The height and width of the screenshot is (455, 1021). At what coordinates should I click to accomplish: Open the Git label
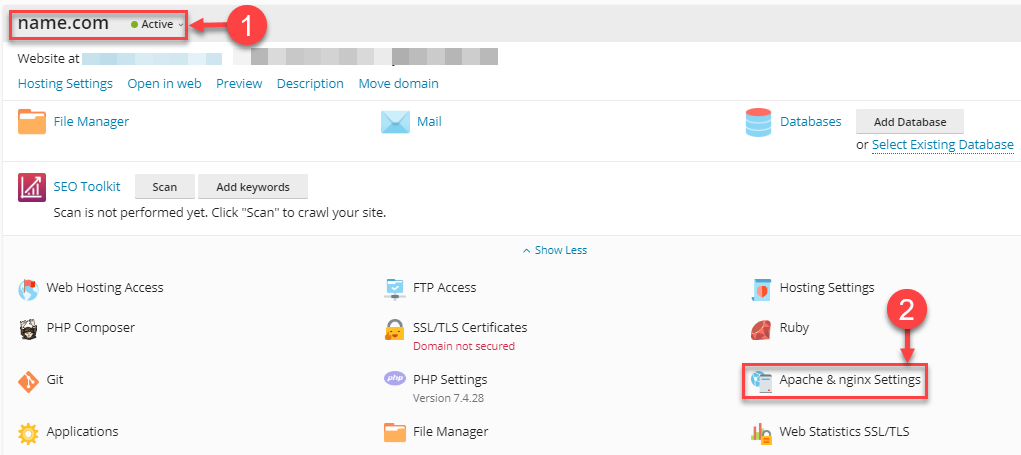coord(55,379)
